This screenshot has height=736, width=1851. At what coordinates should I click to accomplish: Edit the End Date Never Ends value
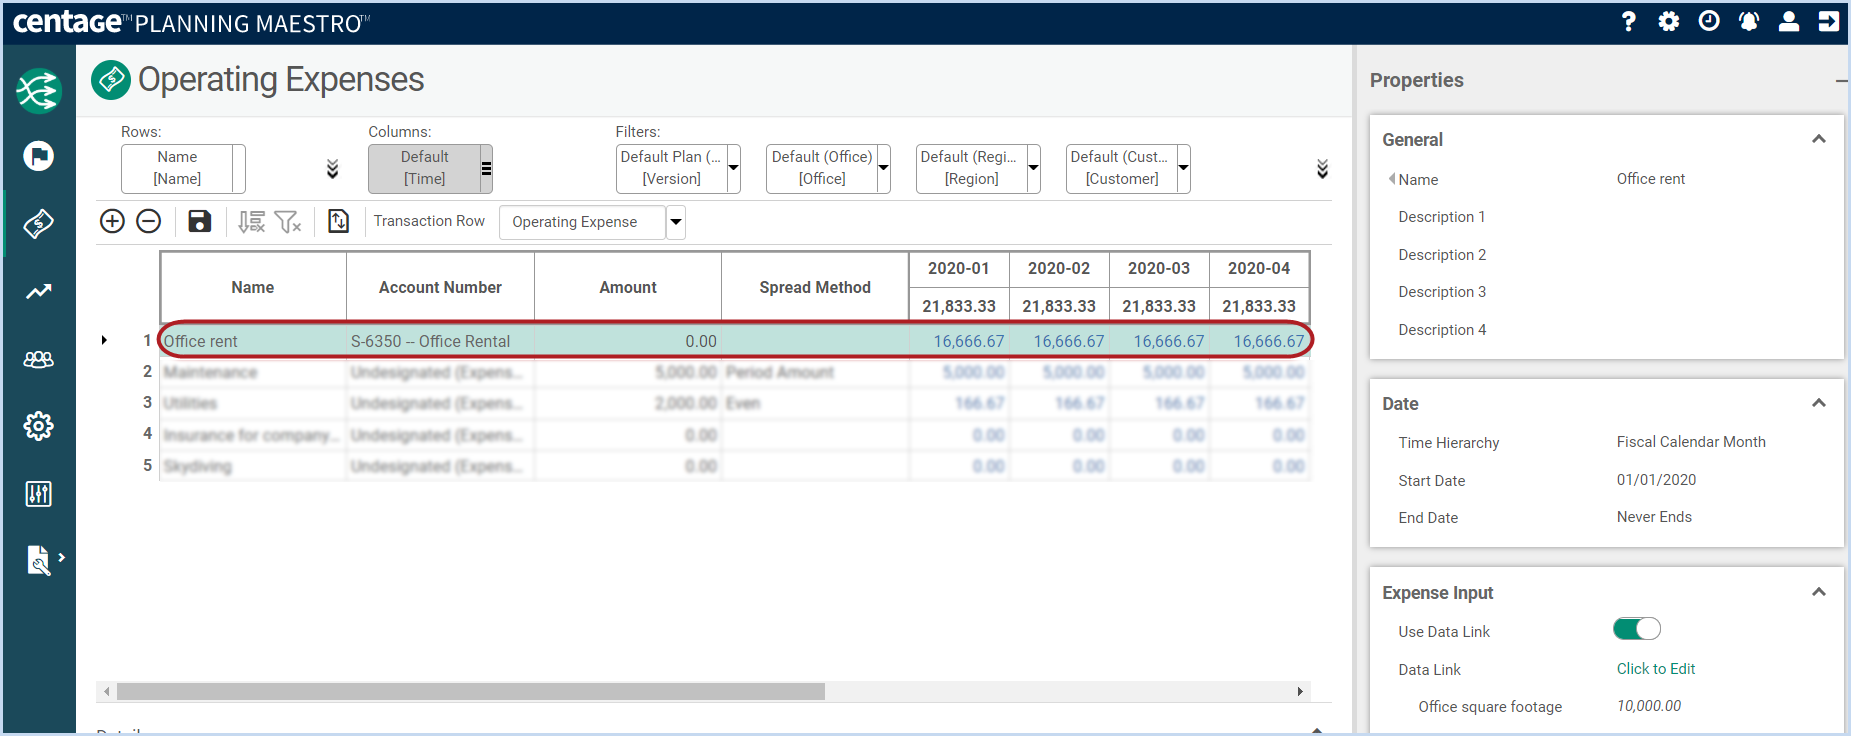(1654, 517)
